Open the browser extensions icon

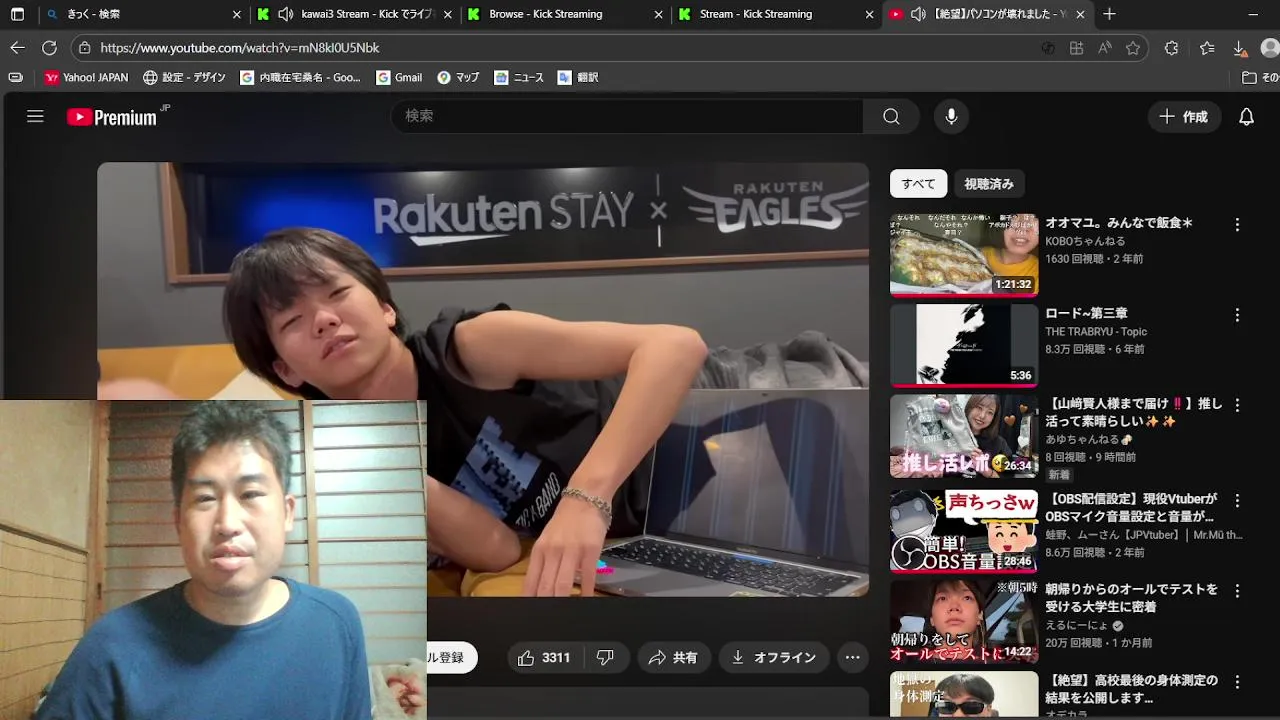click(x=1172, y=48)
